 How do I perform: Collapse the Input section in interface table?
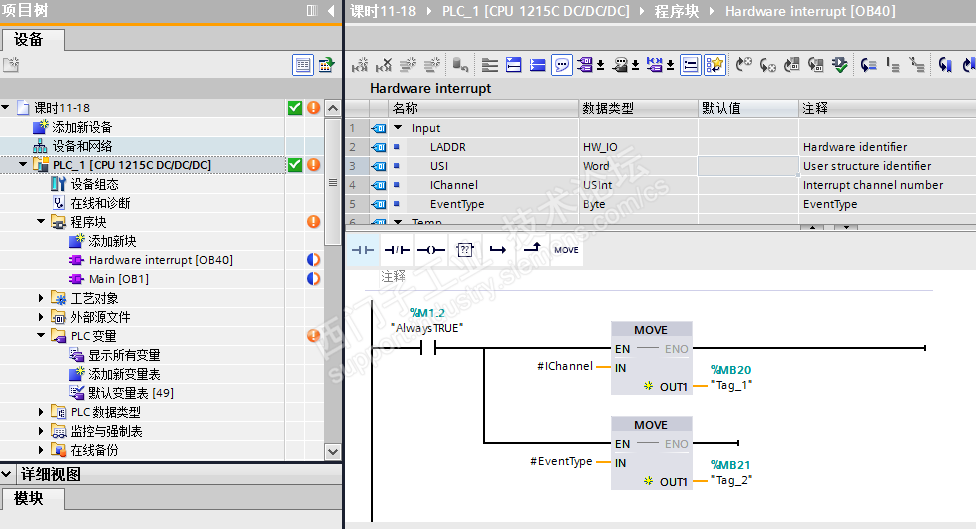[398, 128]
